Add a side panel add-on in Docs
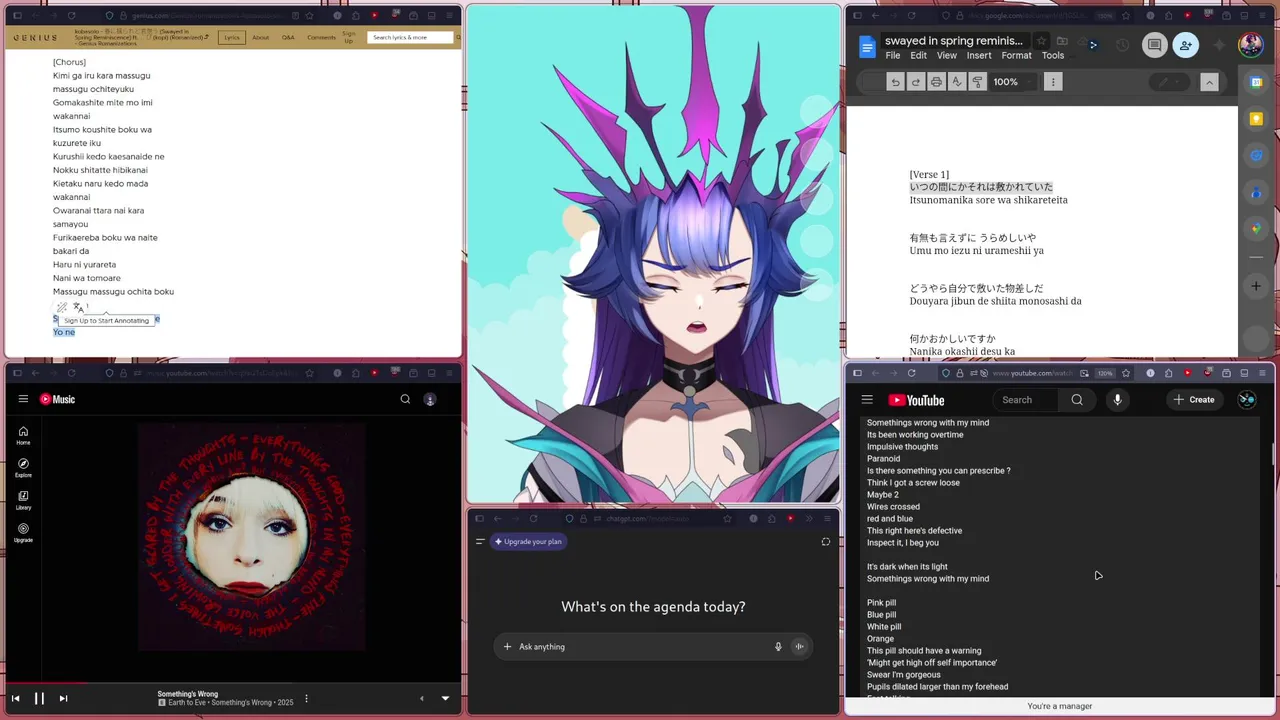 [x=1257, y=286]
